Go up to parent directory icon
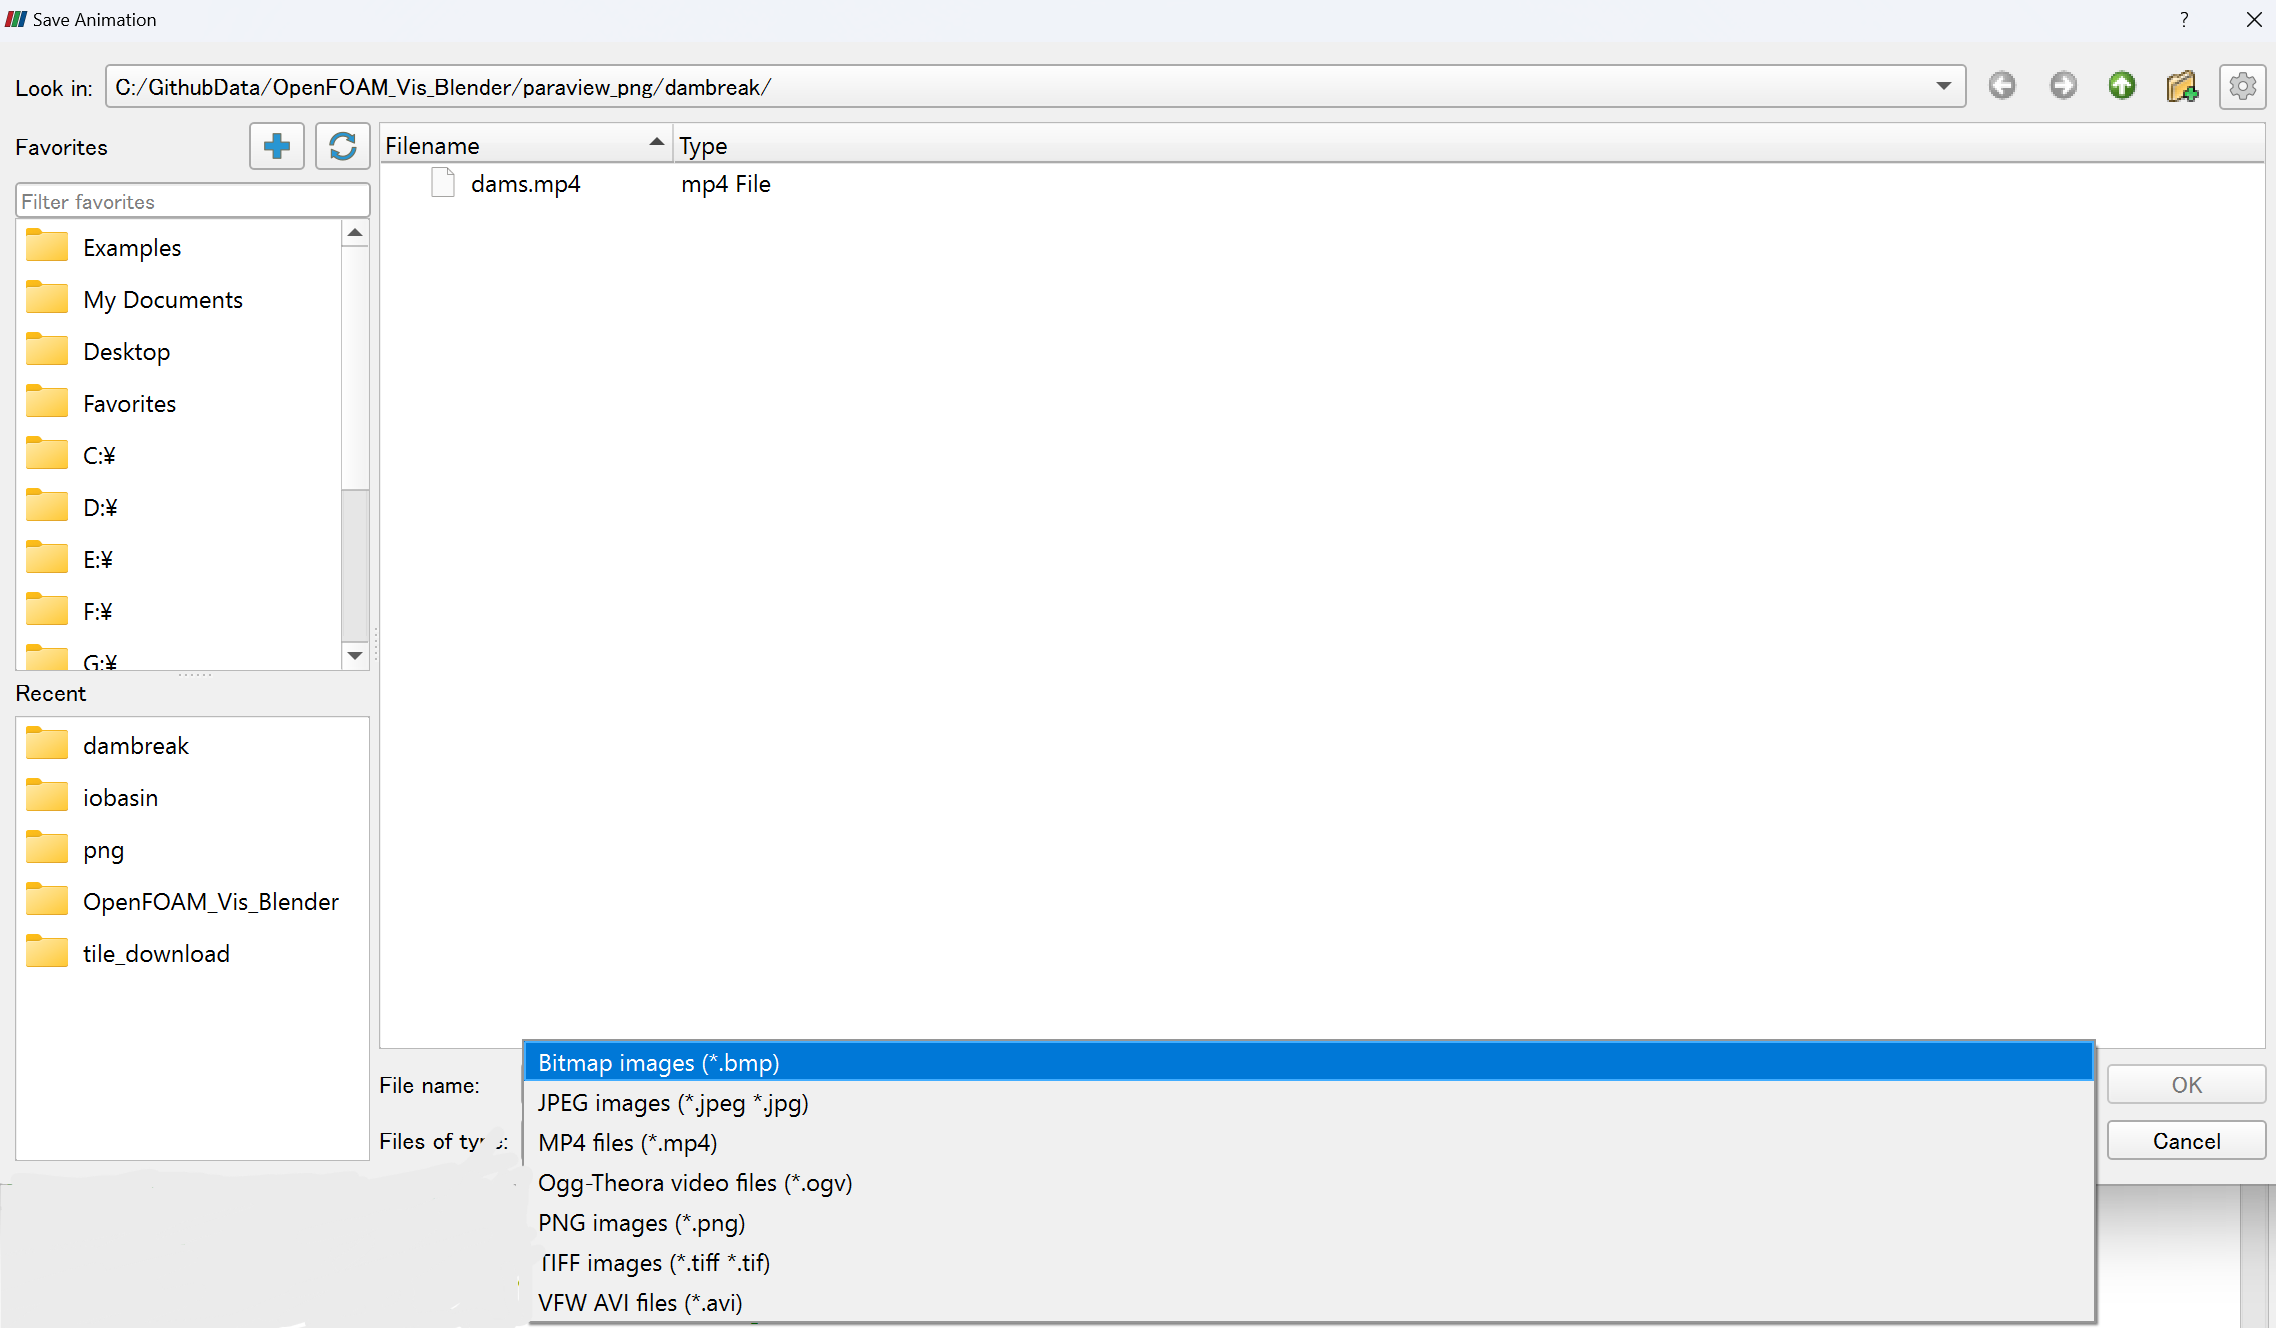 [x=2122, y=86]
